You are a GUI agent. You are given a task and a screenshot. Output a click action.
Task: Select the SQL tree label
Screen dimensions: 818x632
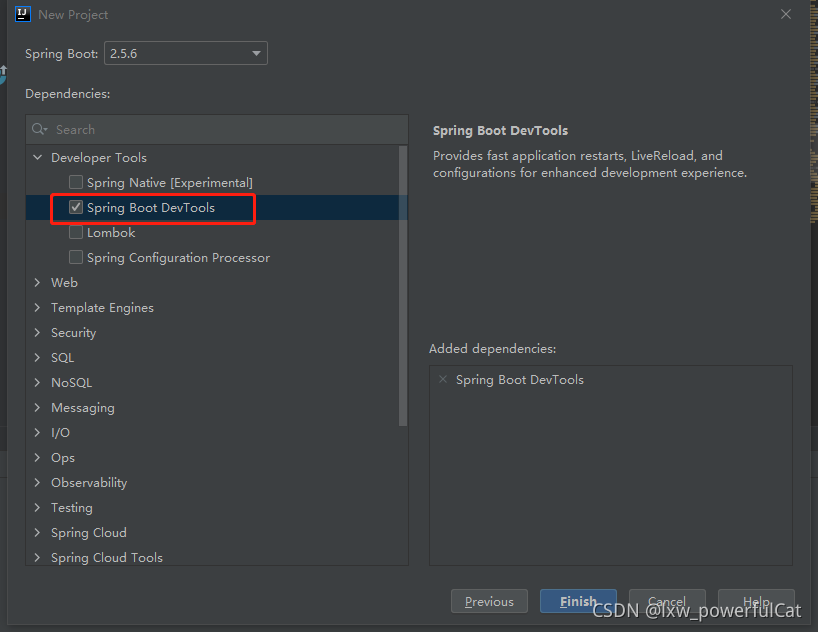(x=63, y=357)
